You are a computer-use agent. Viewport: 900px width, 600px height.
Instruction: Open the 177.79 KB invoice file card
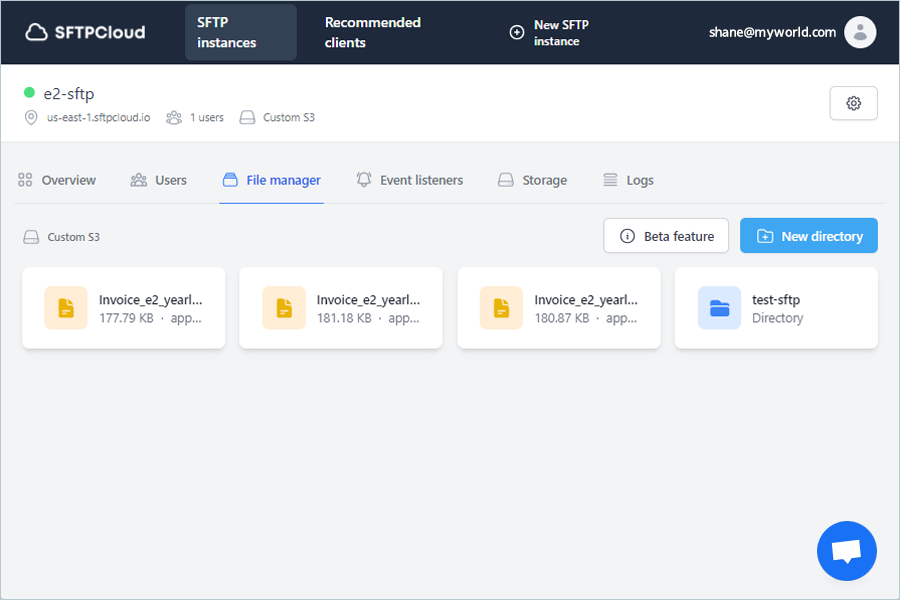pyautogui.click(x=123, y=308)
